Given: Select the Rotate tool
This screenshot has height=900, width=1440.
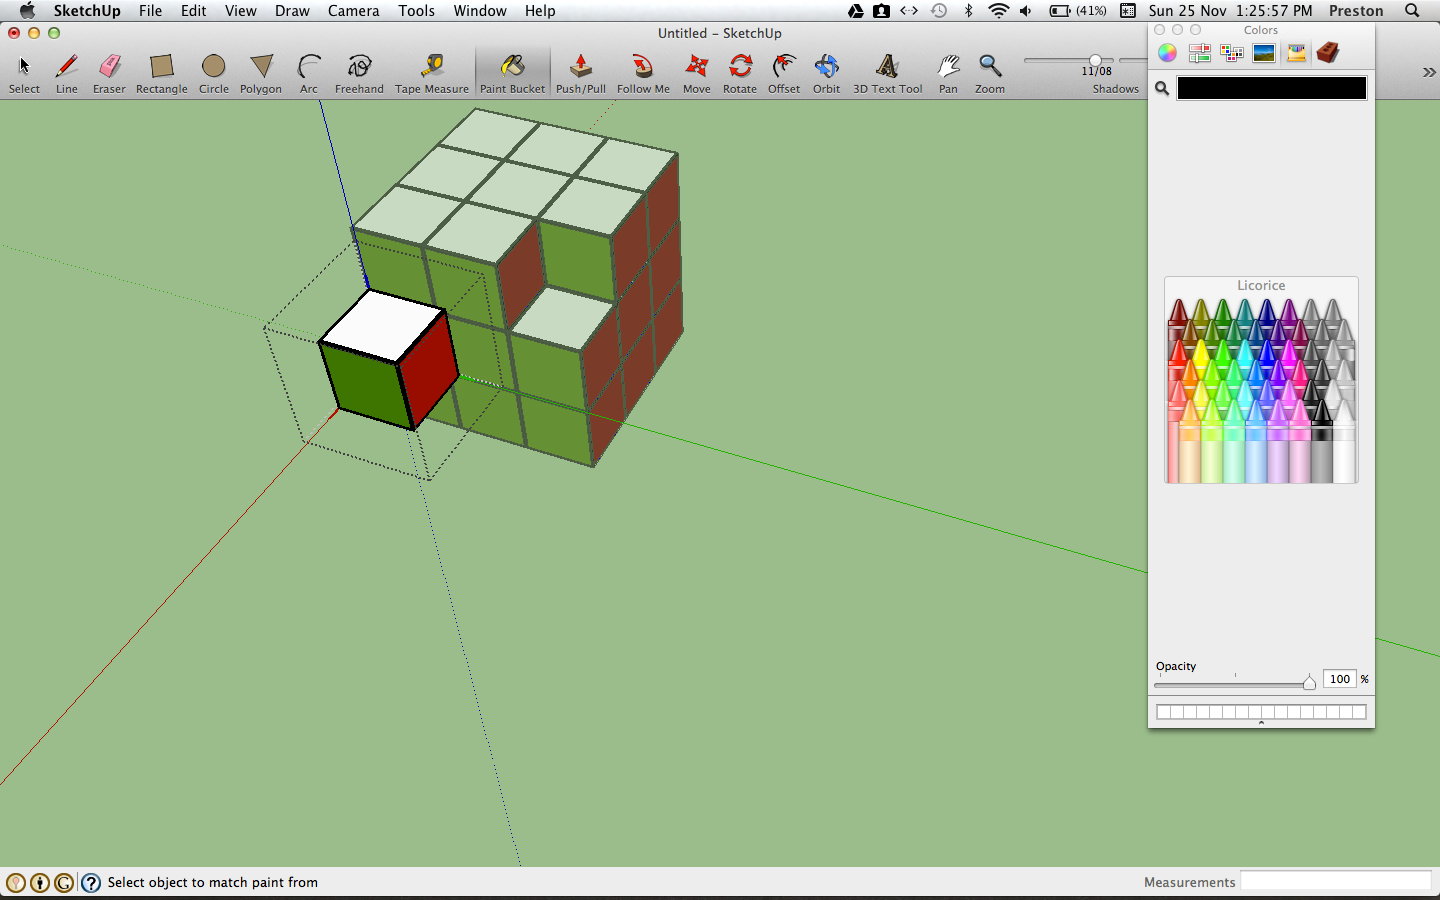Looking at the screenshot, I should point(739,65).
